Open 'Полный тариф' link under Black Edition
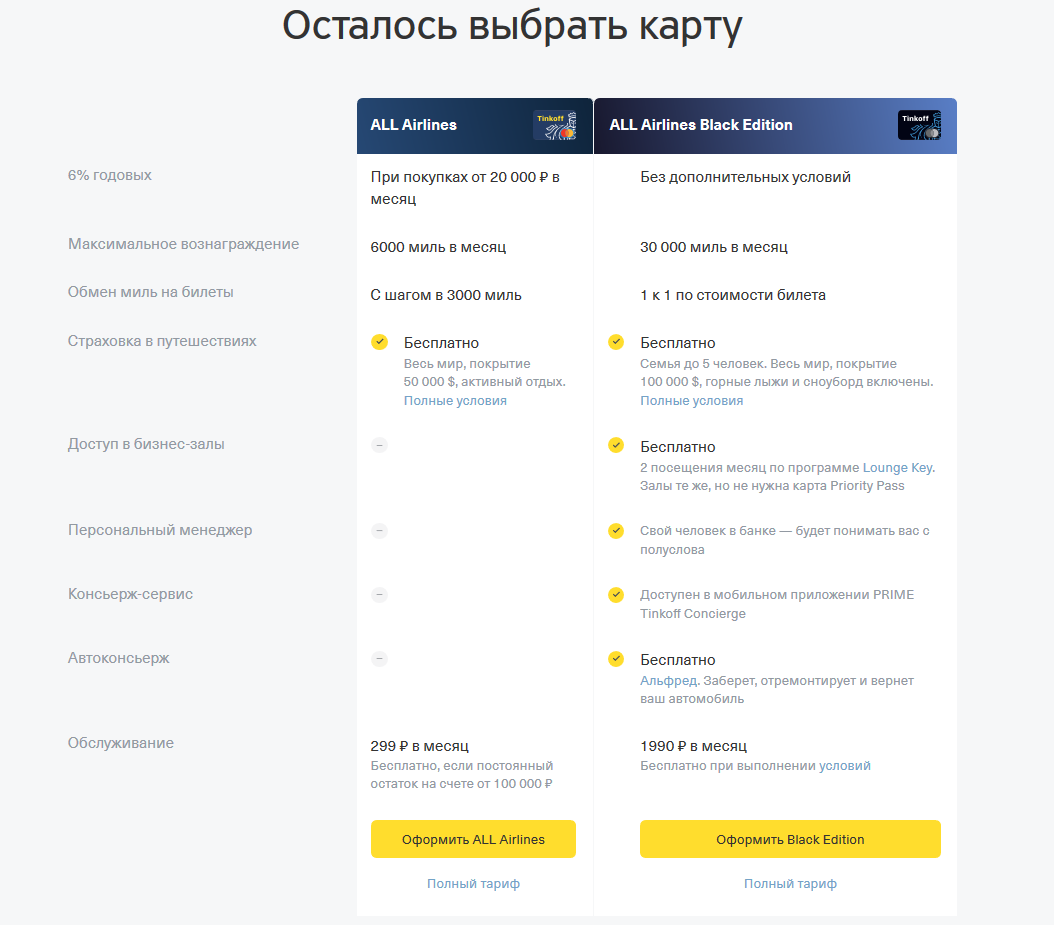Viewport: 1054px width, 925px height. 790,883
